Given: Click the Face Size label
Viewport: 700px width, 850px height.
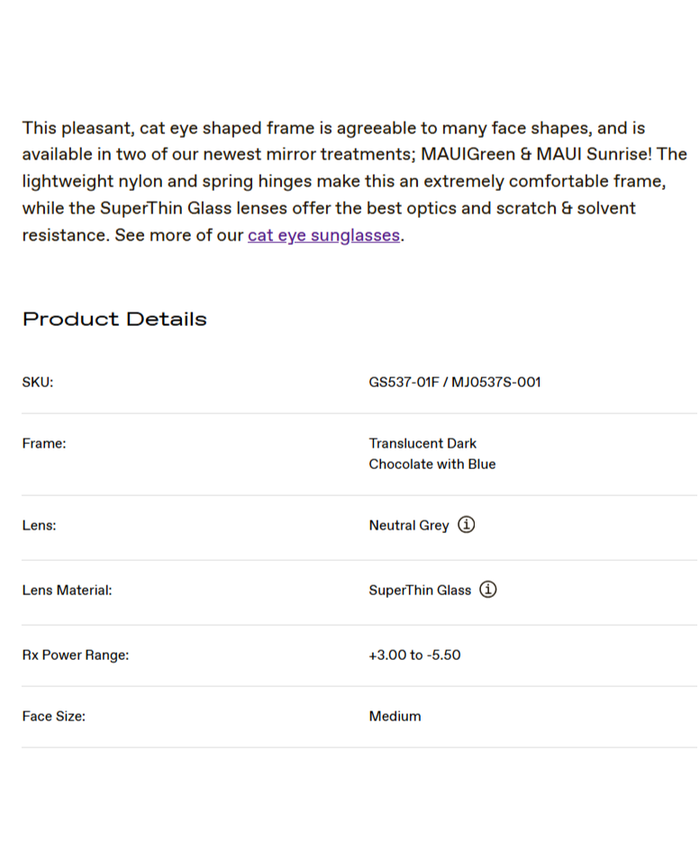Looking at the screenshot, I should click(53, 716).
